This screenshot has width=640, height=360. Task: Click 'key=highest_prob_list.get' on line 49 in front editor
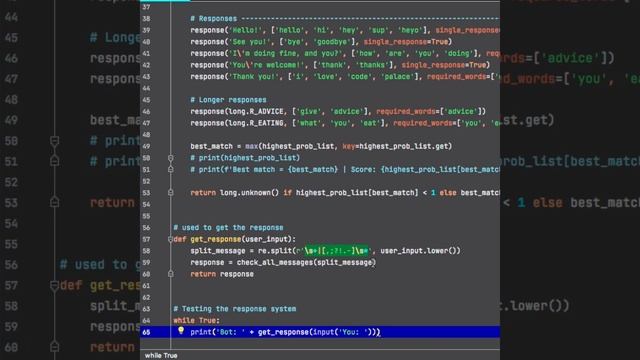coord(395,146)
